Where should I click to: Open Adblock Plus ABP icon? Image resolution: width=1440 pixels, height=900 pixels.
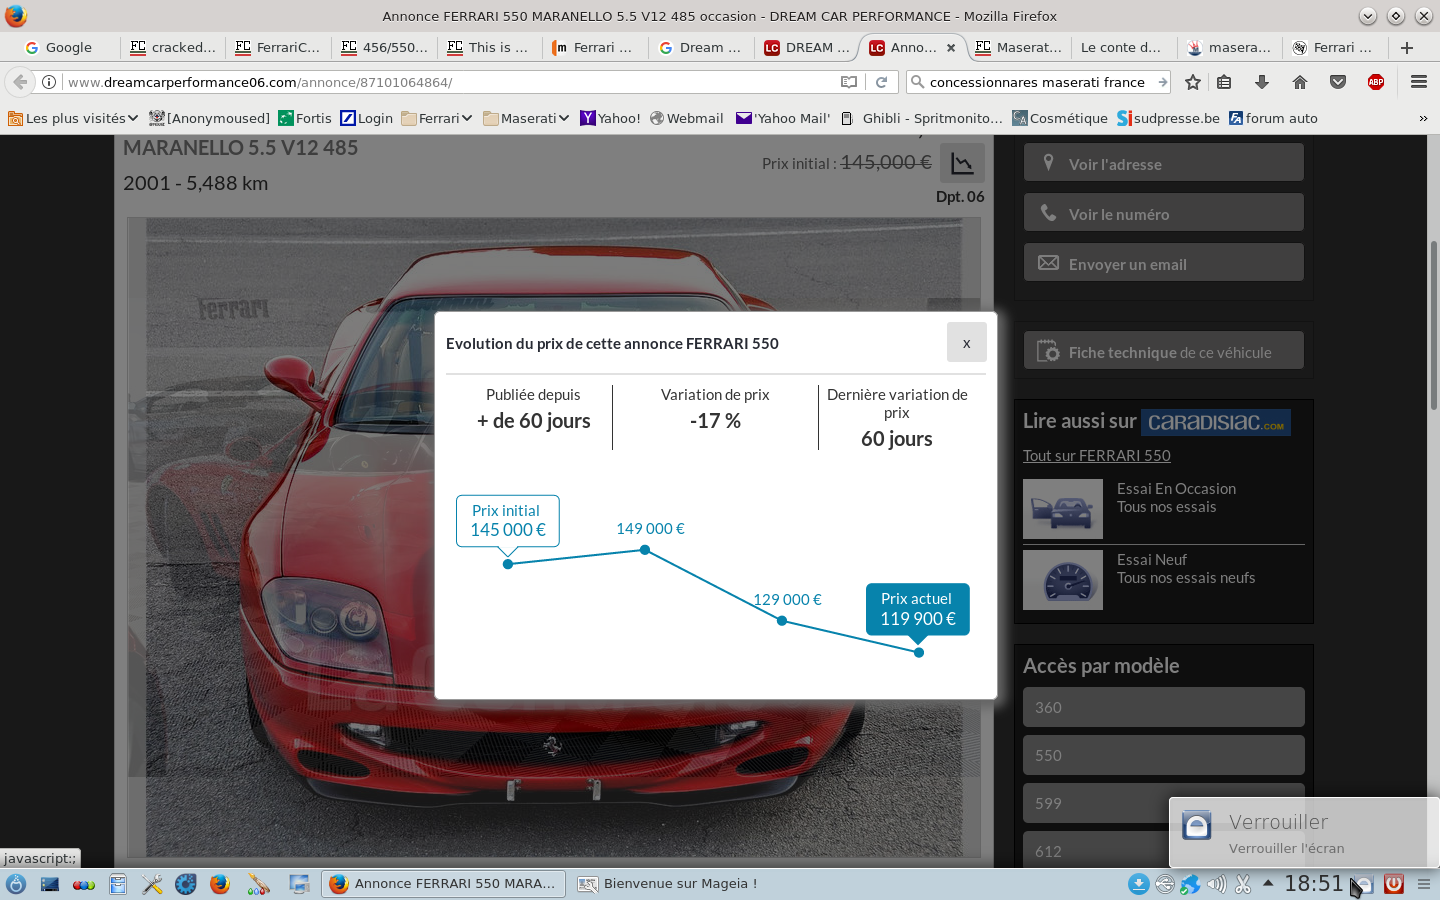[1376, 82]
